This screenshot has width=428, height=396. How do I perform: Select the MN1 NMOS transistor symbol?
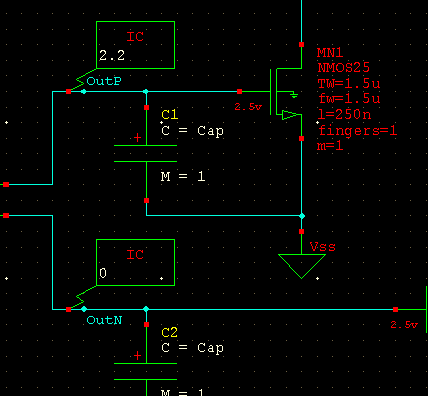point(286,92)
